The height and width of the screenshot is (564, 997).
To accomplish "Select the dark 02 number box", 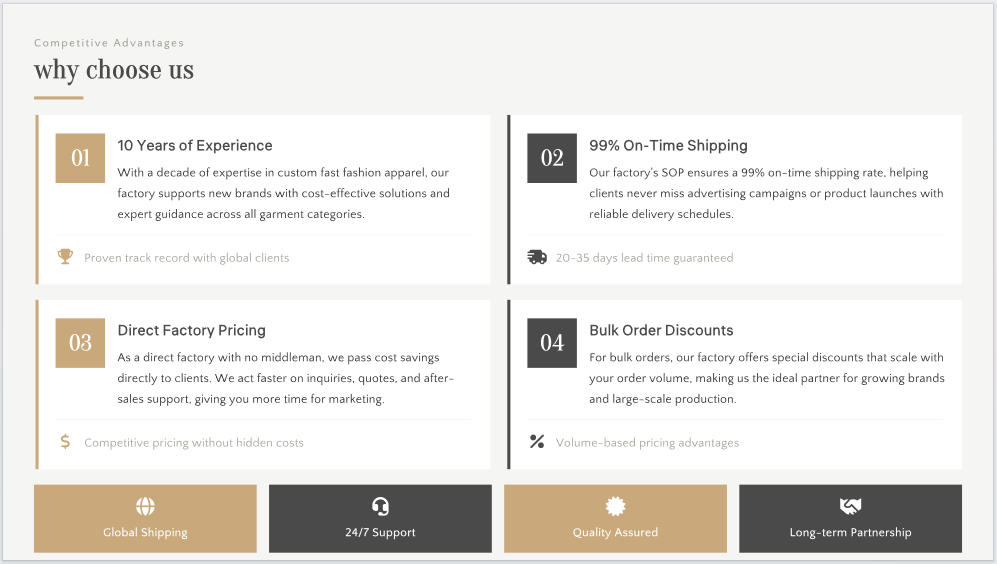I will [552, 158].
